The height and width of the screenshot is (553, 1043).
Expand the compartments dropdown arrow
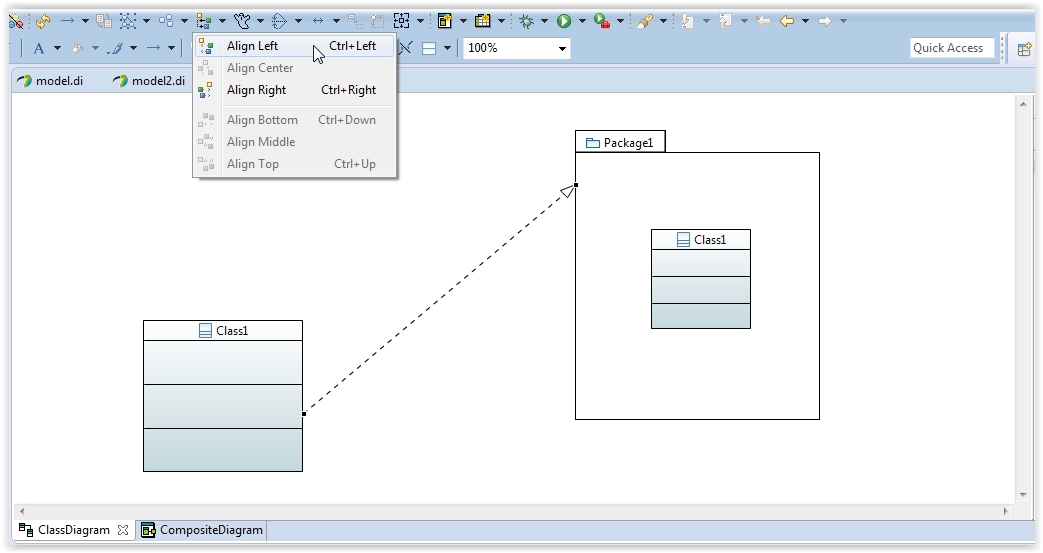pos(447,48)
